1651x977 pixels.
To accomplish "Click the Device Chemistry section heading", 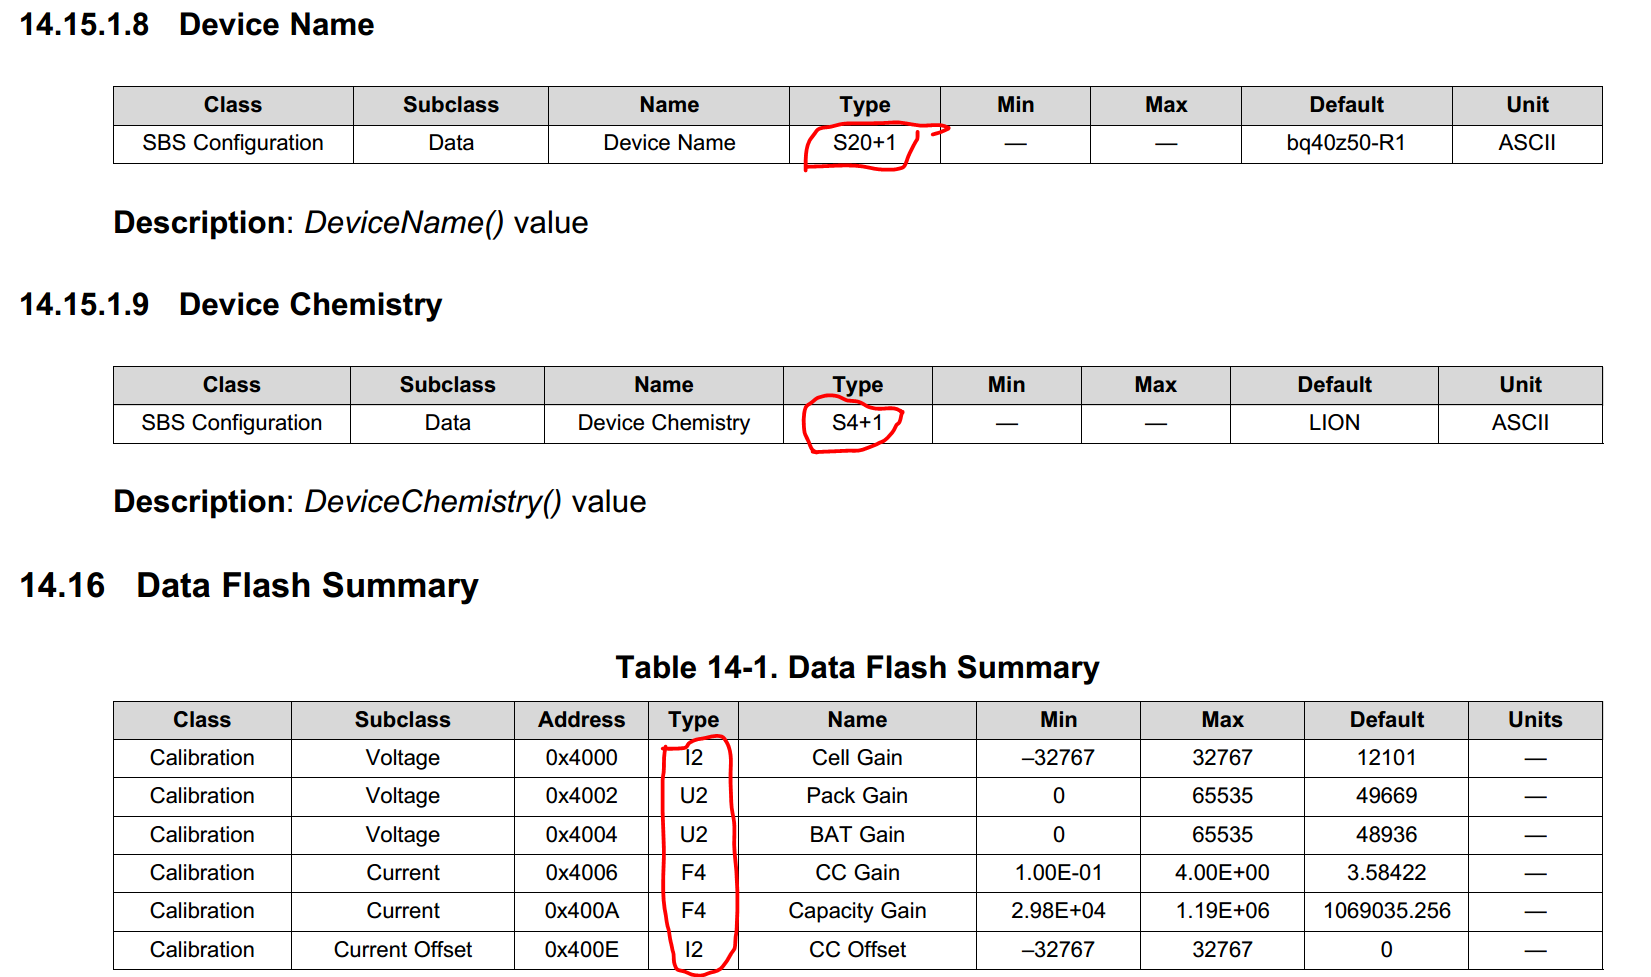I will 310,305.
